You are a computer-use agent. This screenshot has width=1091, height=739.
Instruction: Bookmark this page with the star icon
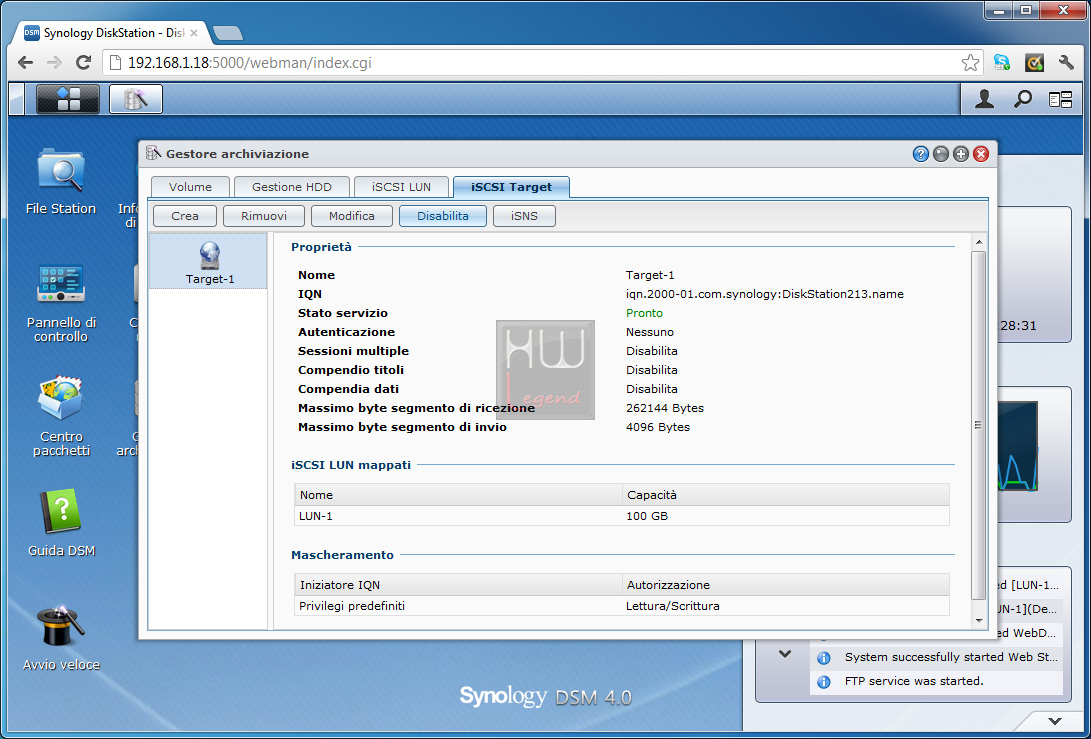970,63
